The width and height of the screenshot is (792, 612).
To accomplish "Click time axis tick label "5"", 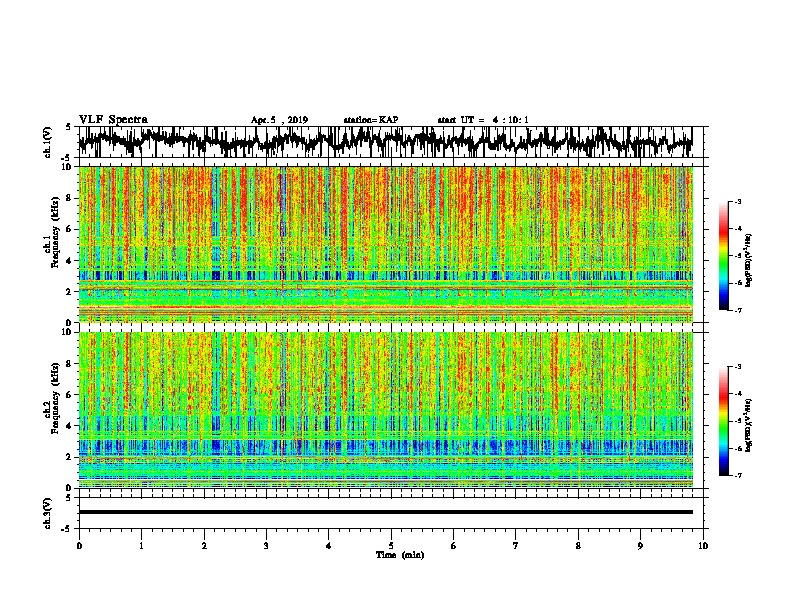I will click(x=391, y=546).
